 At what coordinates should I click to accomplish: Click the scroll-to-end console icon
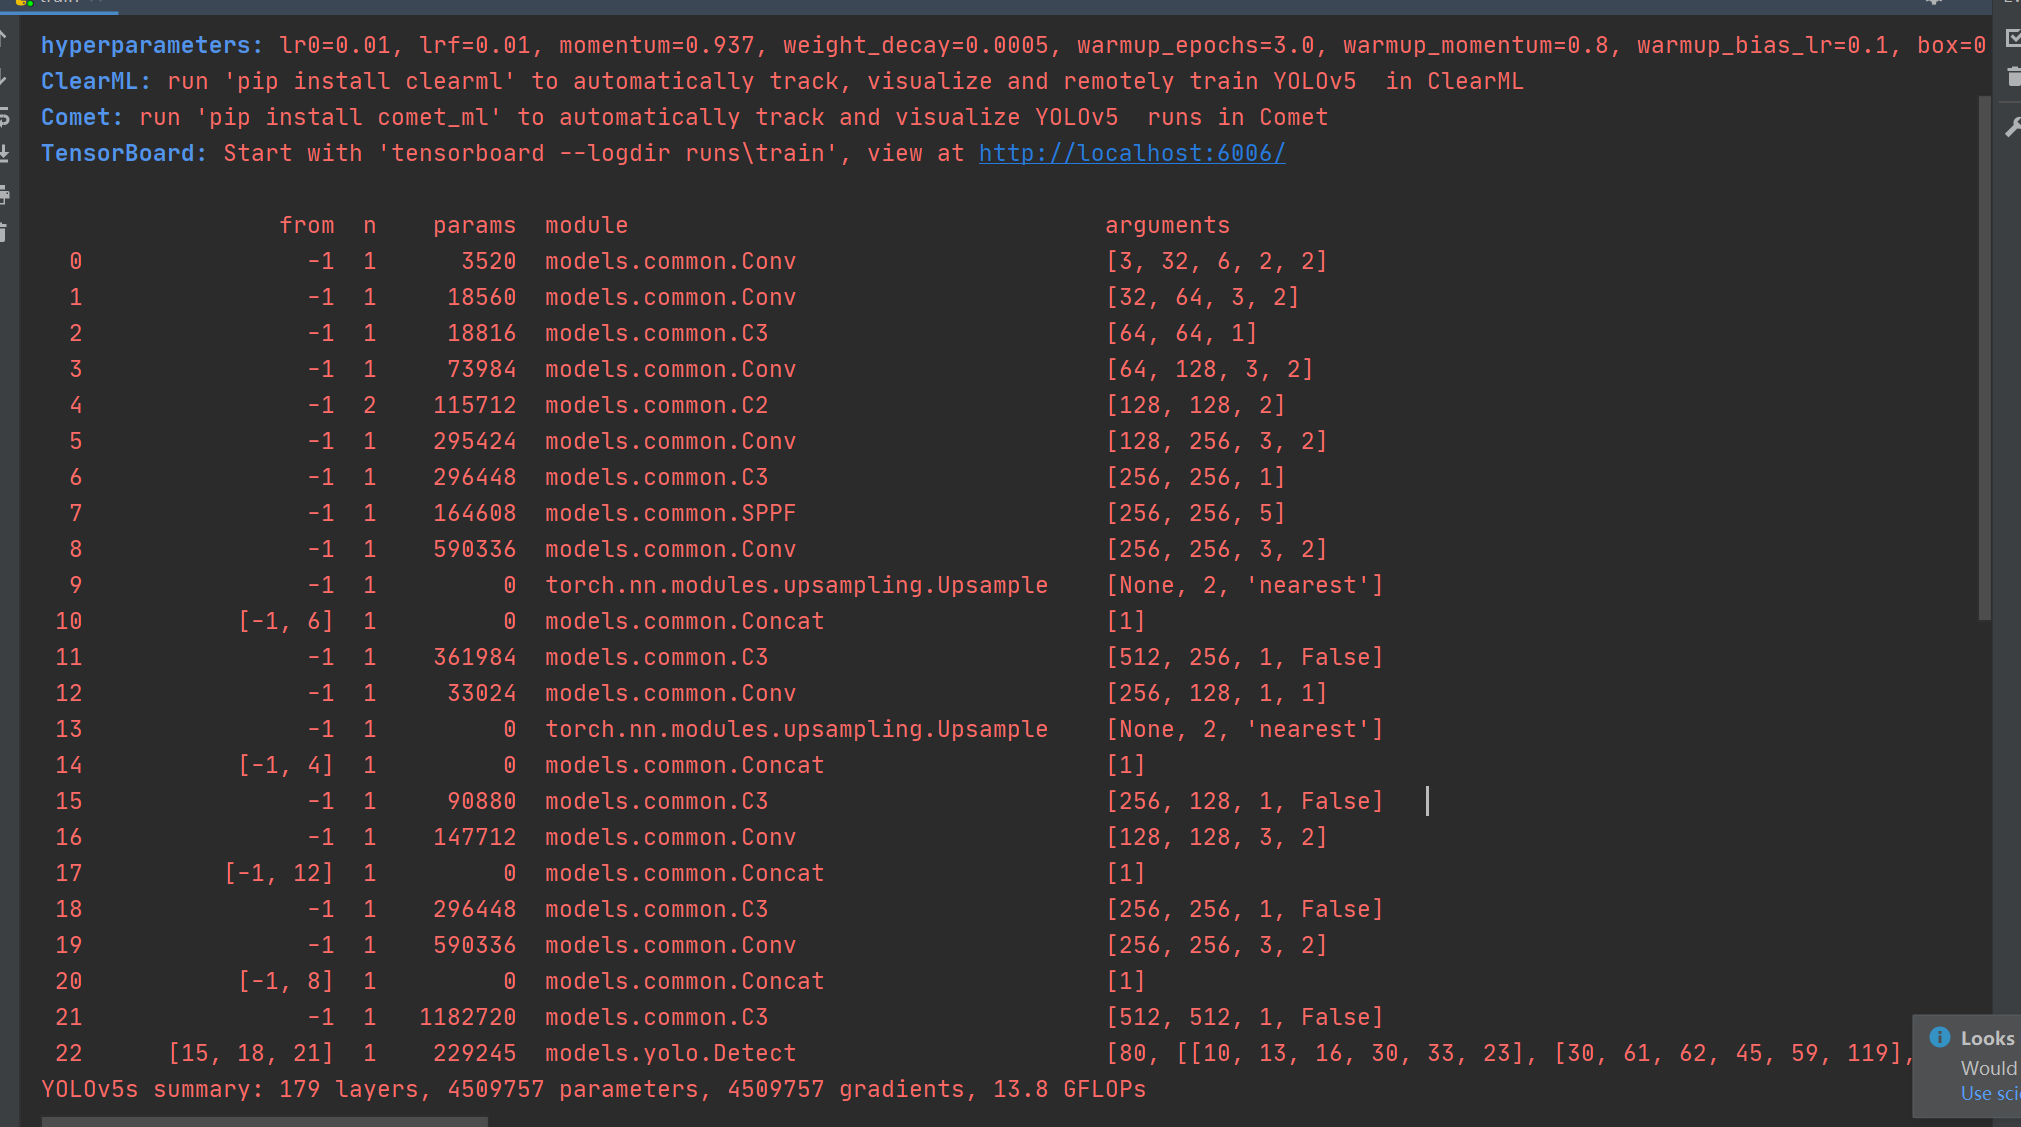coord(3,154)
